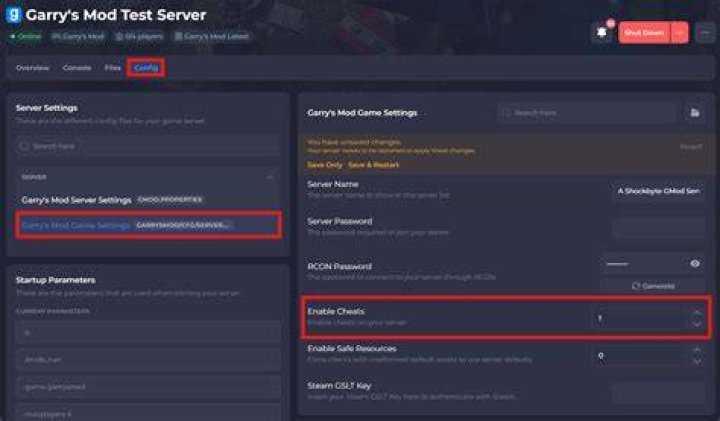
Task: Click Revert in the unsaved changes banner
Action: (x=691, y=146)
